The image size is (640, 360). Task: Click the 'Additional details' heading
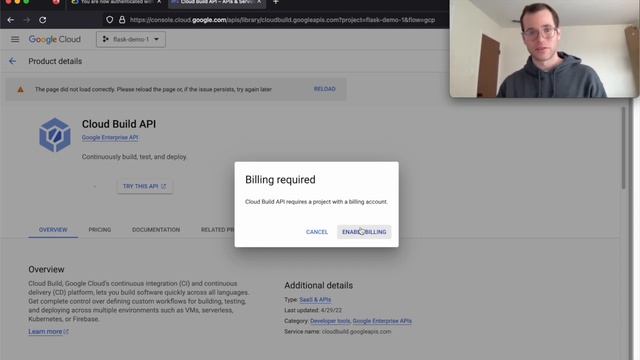pos(318,285)
